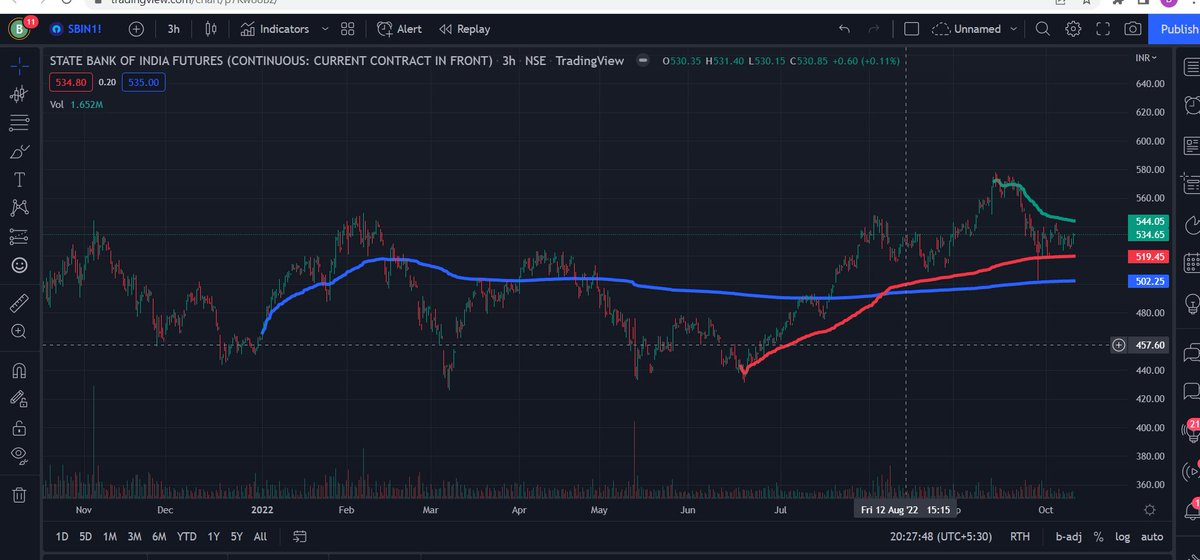Toggle percent scale mode
This screenshot has width=1200, height=560.
(1098, 537)
